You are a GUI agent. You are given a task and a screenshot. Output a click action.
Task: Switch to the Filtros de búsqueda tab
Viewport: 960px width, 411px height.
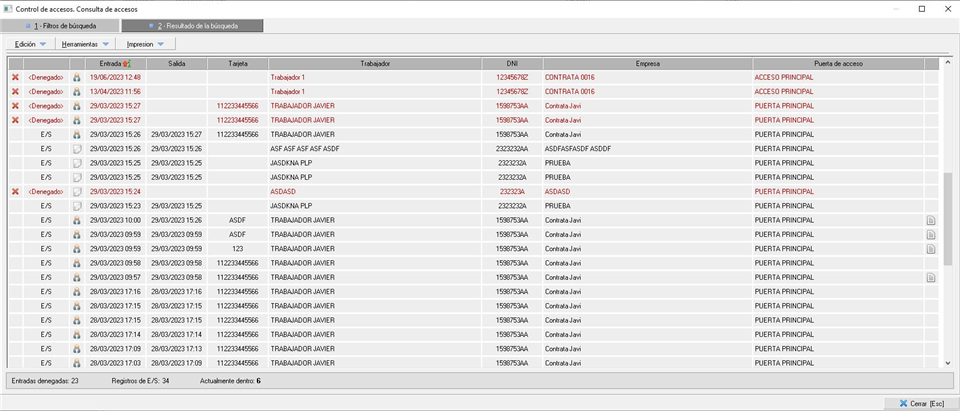point(62,25)
